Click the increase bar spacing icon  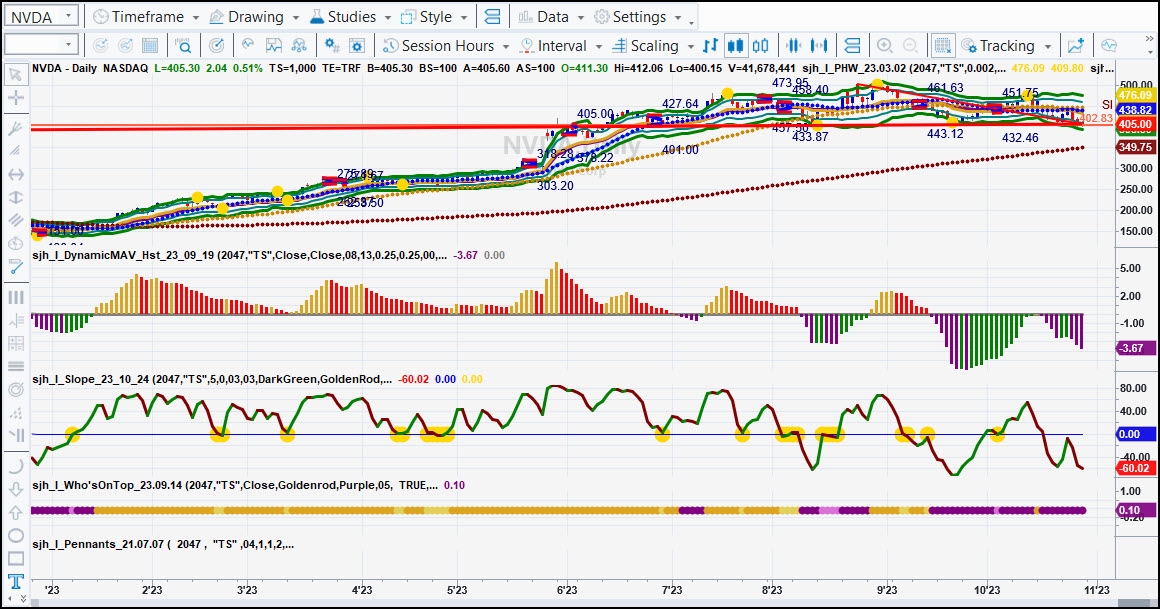point(819,46)
